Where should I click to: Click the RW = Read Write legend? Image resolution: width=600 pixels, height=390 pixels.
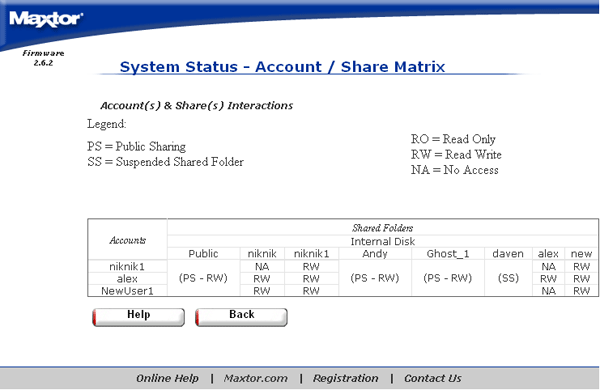point(456,155)
